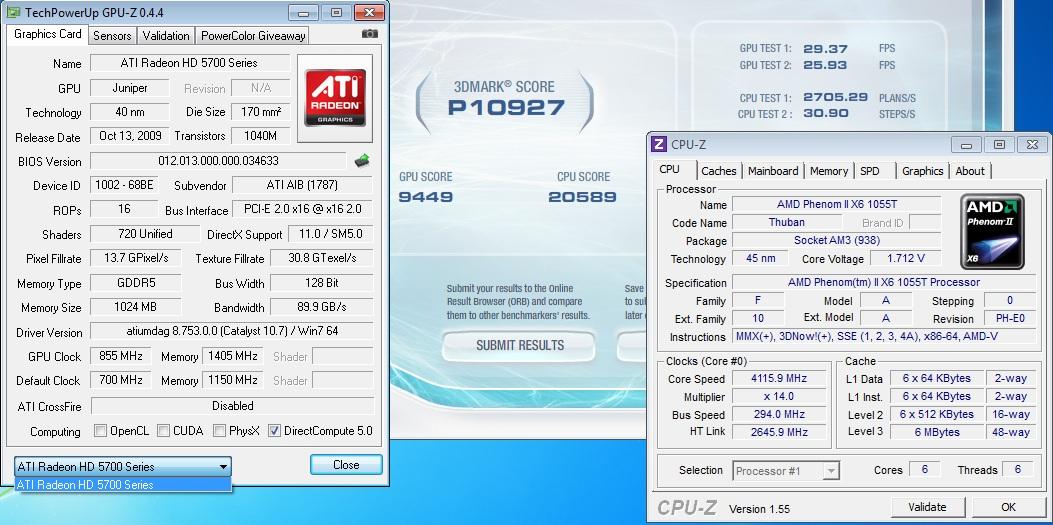Image resolution: width=1053 pixels, height=525 pixels.
Task: Click the Revision value PH-E0
Action: 1009,318
